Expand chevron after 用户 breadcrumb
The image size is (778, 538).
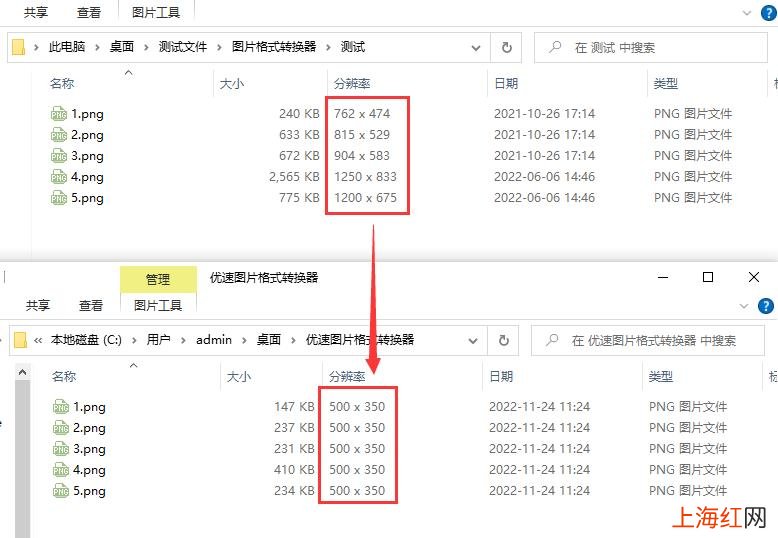pos(184,340)
